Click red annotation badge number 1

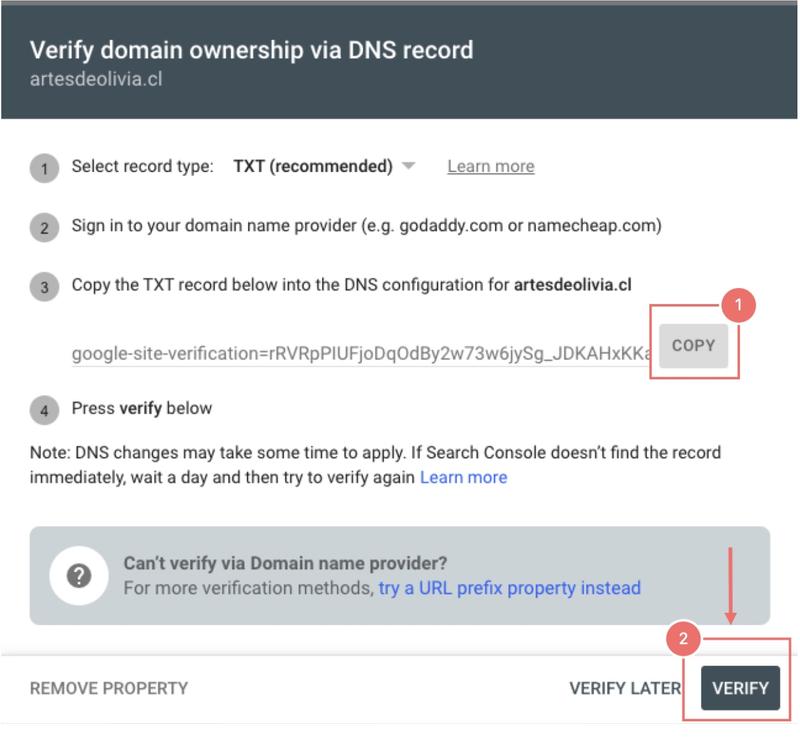click(x=738, y=305)
